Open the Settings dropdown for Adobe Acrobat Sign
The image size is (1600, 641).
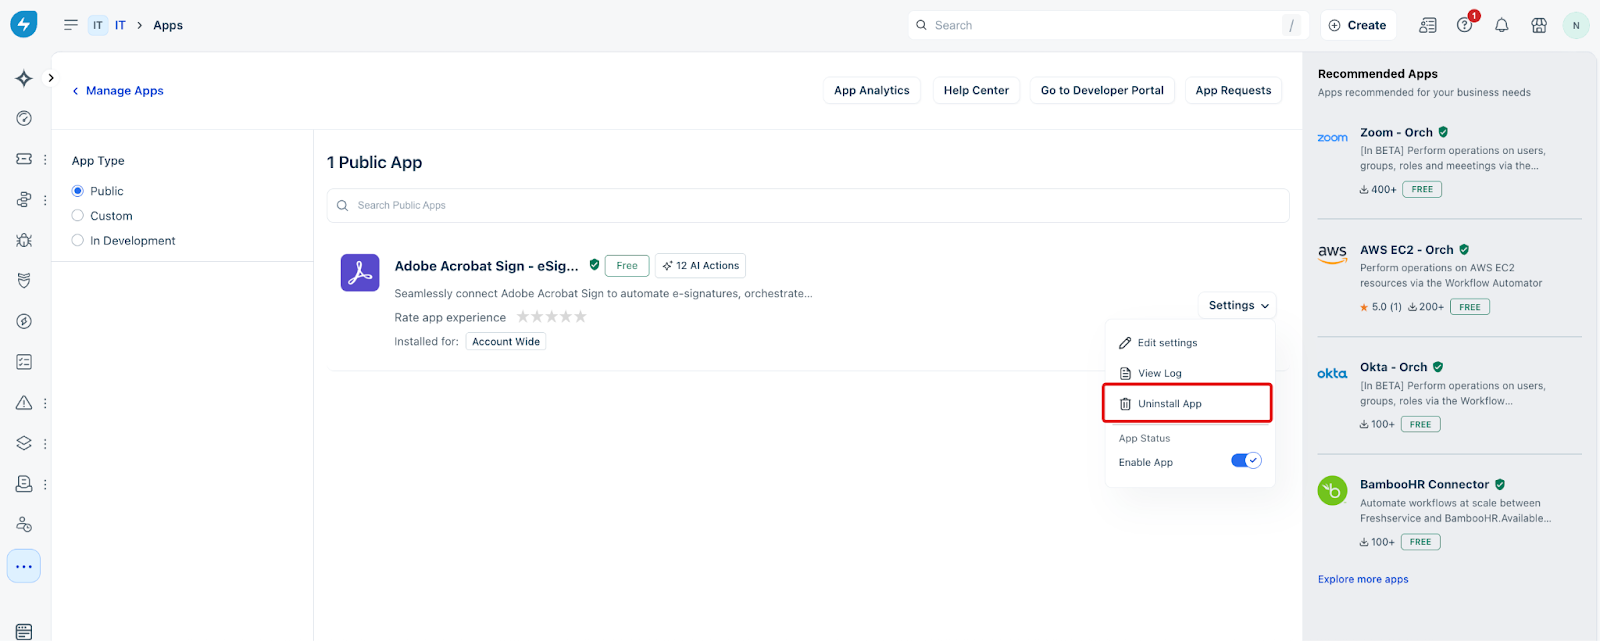pyautogui.click(x=1237, y=305)
